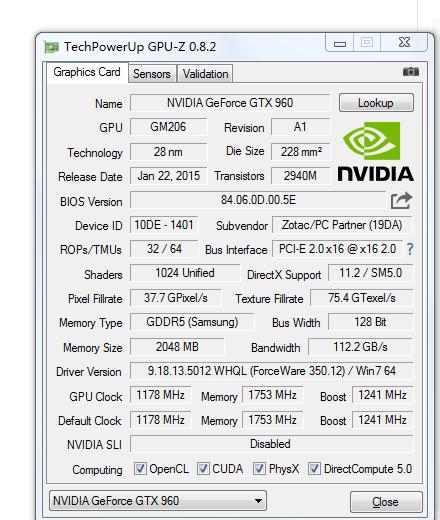The height and width of the screenshot is (520, 440).
Task: Toggle the CUDA checkbox
Action: (x=203, y=468)
